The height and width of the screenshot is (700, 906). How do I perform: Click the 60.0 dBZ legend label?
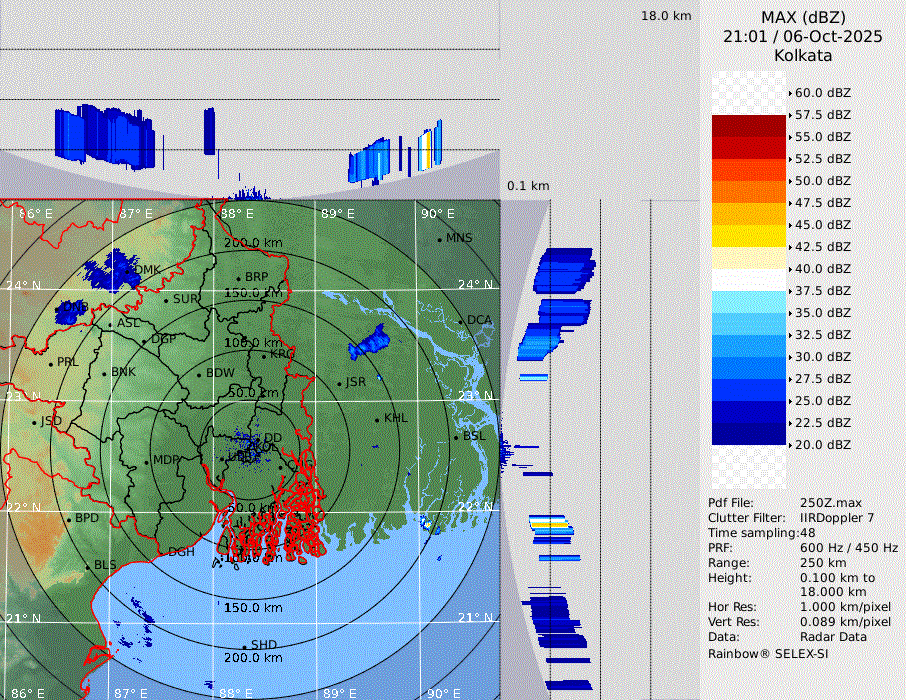(823, 93)
